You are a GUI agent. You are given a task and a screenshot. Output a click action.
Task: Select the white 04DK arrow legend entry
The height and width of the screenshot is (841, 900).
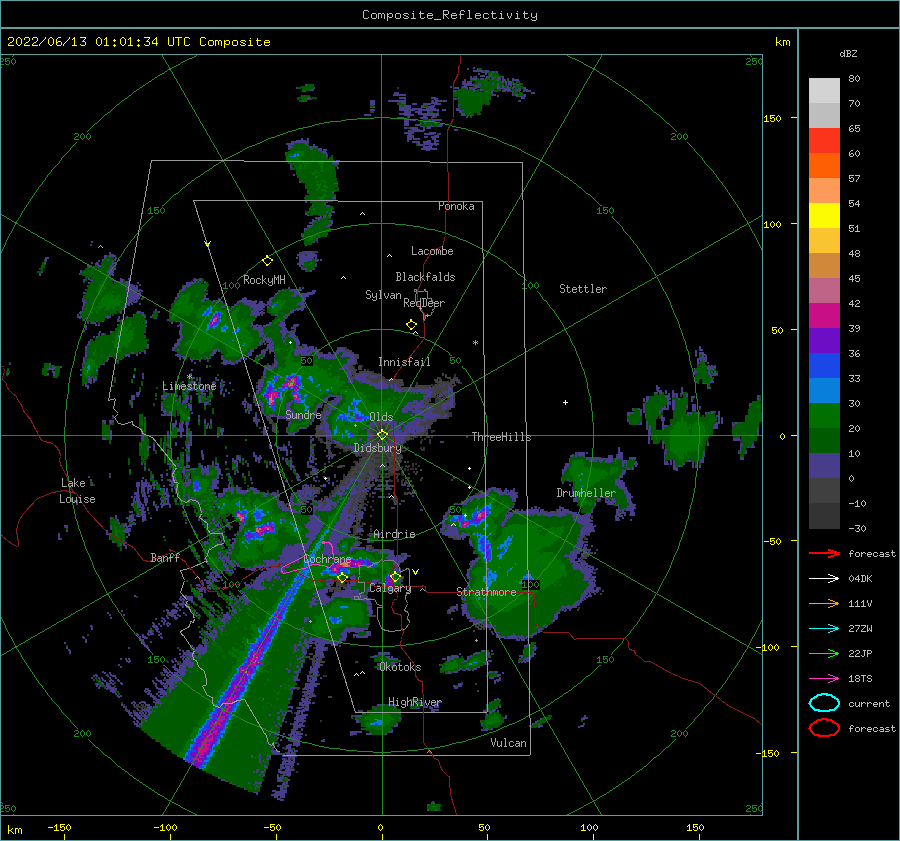[x=824, y=579]
